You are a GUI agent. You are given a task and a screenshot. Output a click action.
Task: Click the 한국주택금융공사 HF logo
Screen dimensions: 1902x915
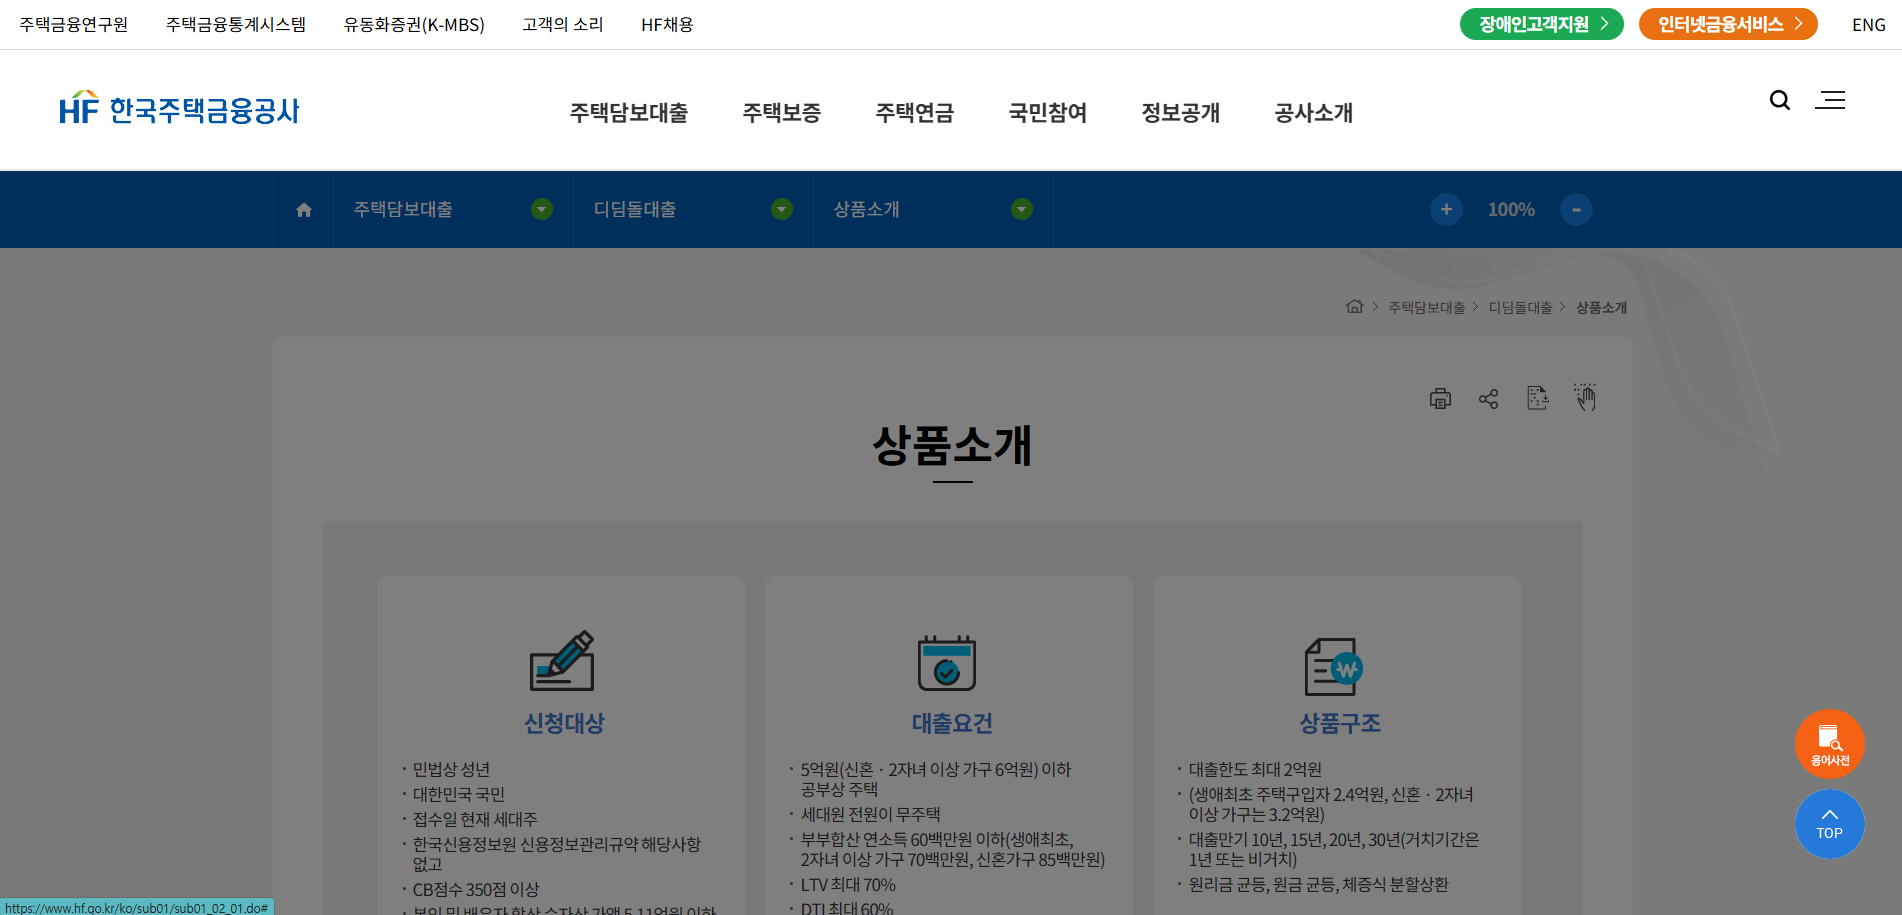[180, 109]
